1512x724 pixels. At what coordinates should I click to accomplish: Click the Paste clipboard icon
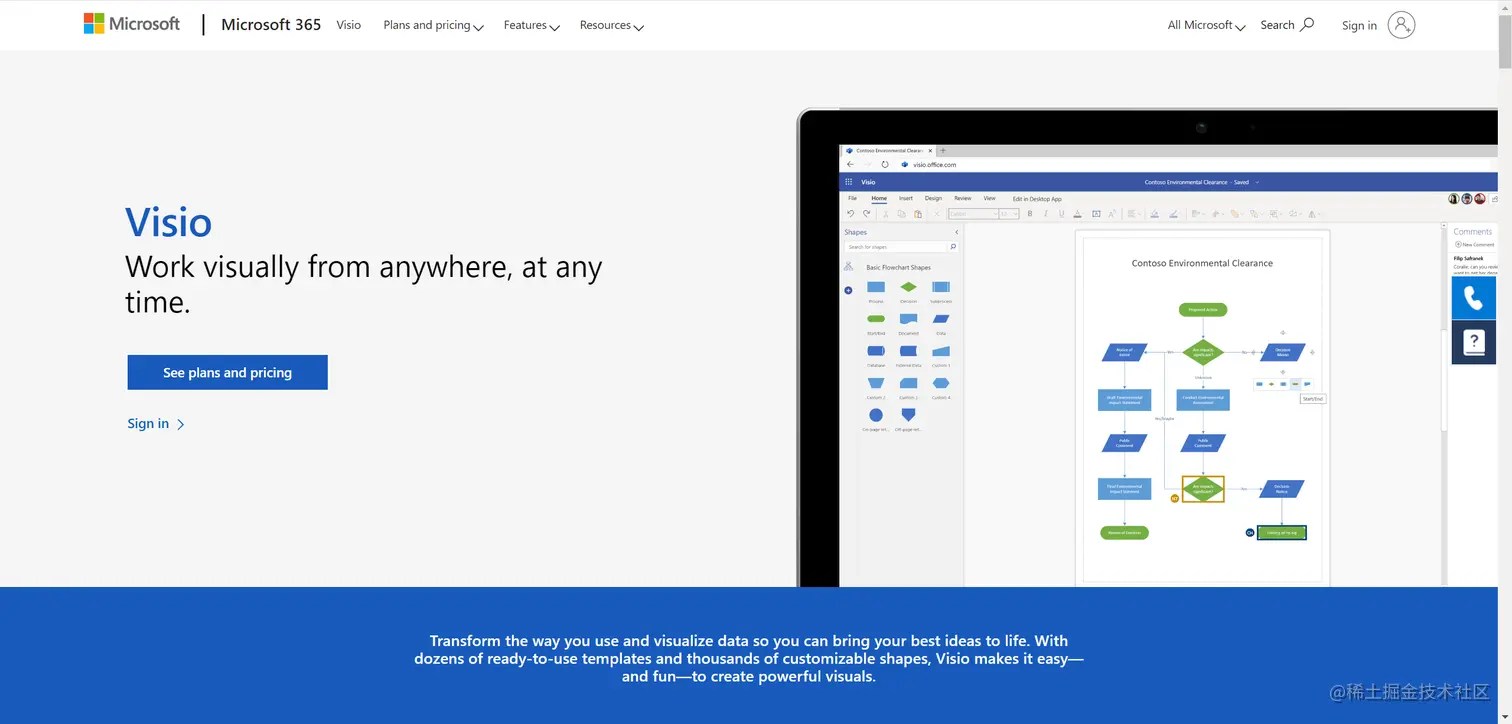[x=918, y=214]
